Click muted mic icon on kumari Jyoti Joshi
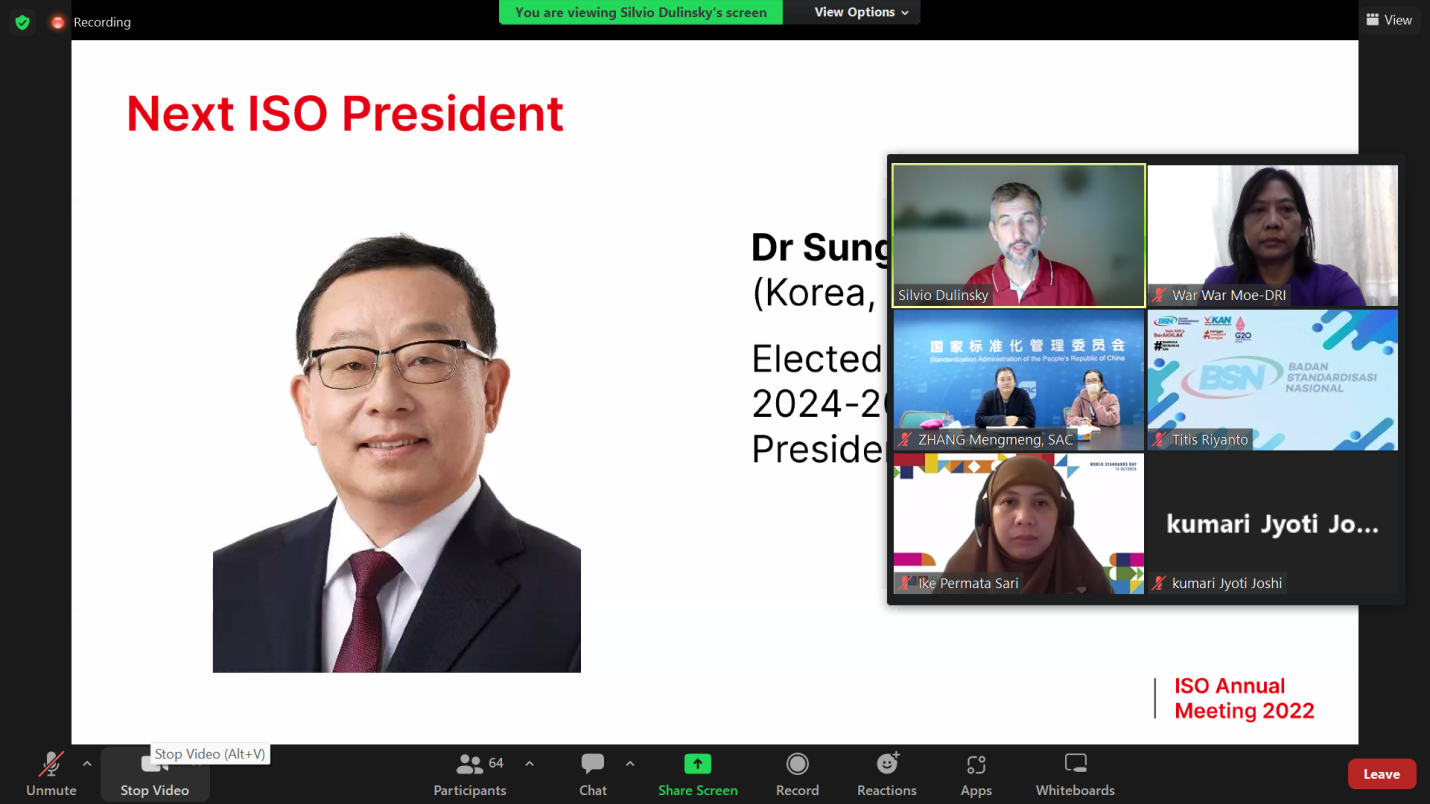 [x=1160, y=583]
